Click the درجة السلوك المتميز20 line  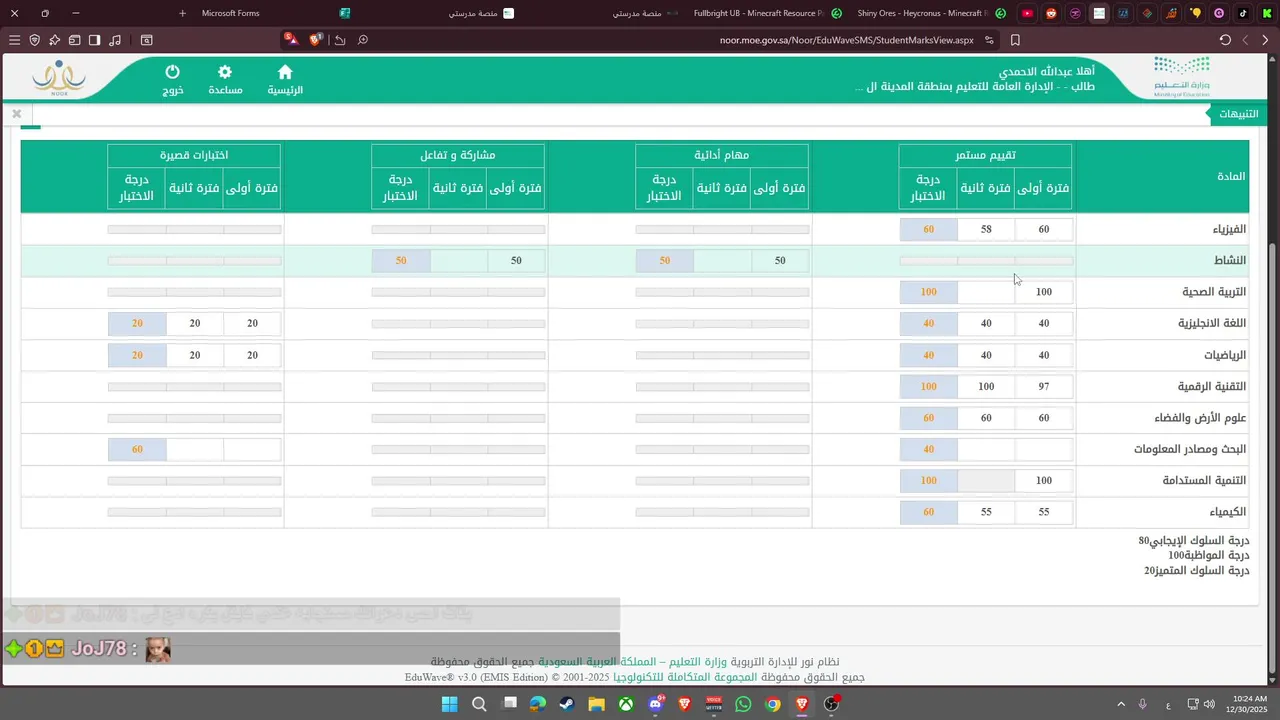(1197, 570)
